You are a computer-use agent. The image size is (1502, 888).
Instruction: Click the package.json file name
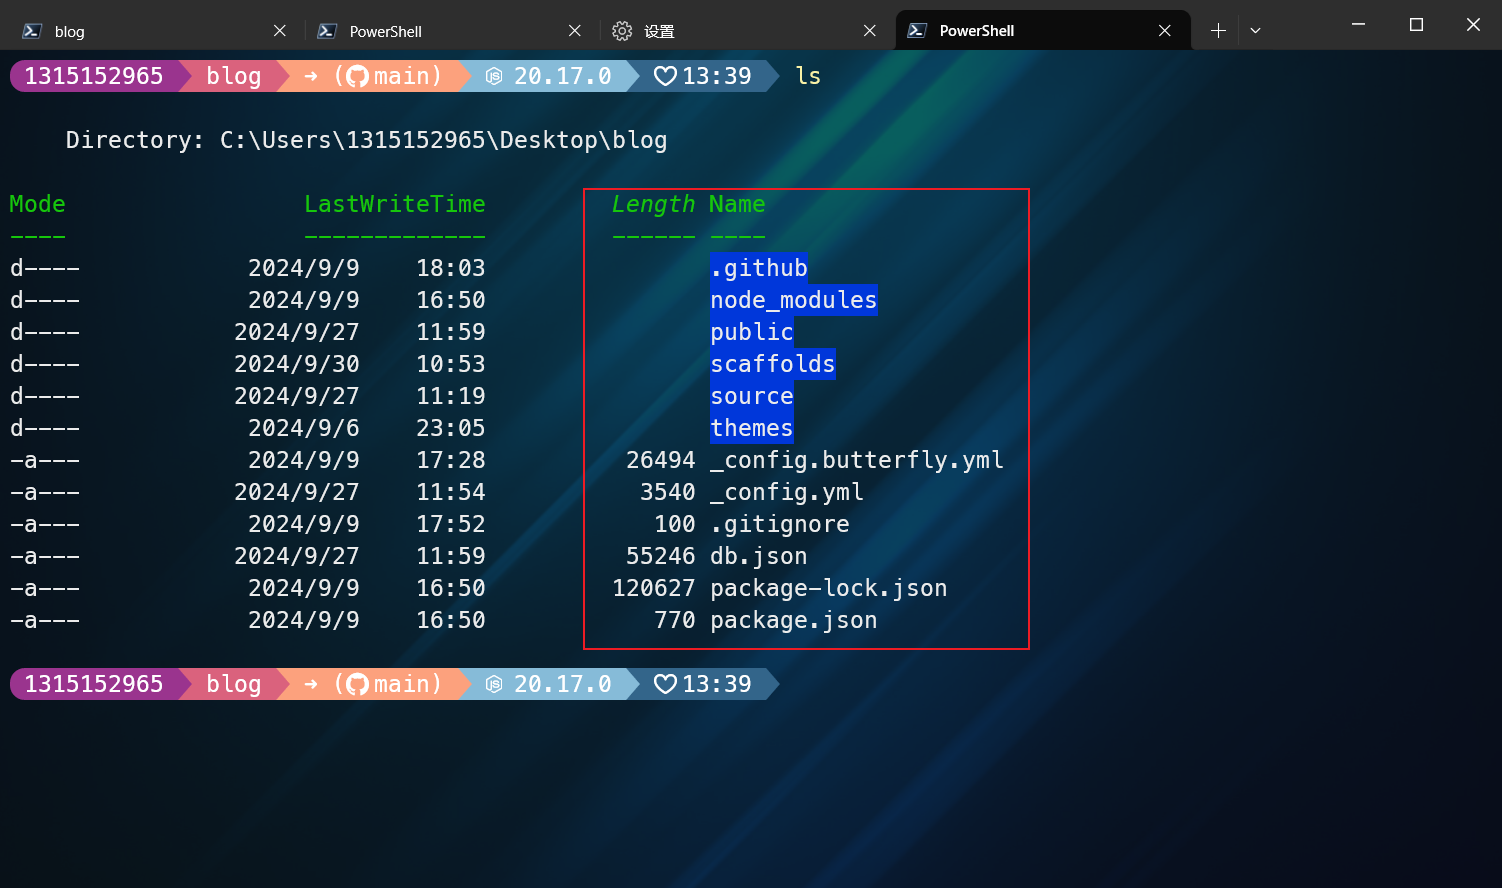tap(793, 621)
